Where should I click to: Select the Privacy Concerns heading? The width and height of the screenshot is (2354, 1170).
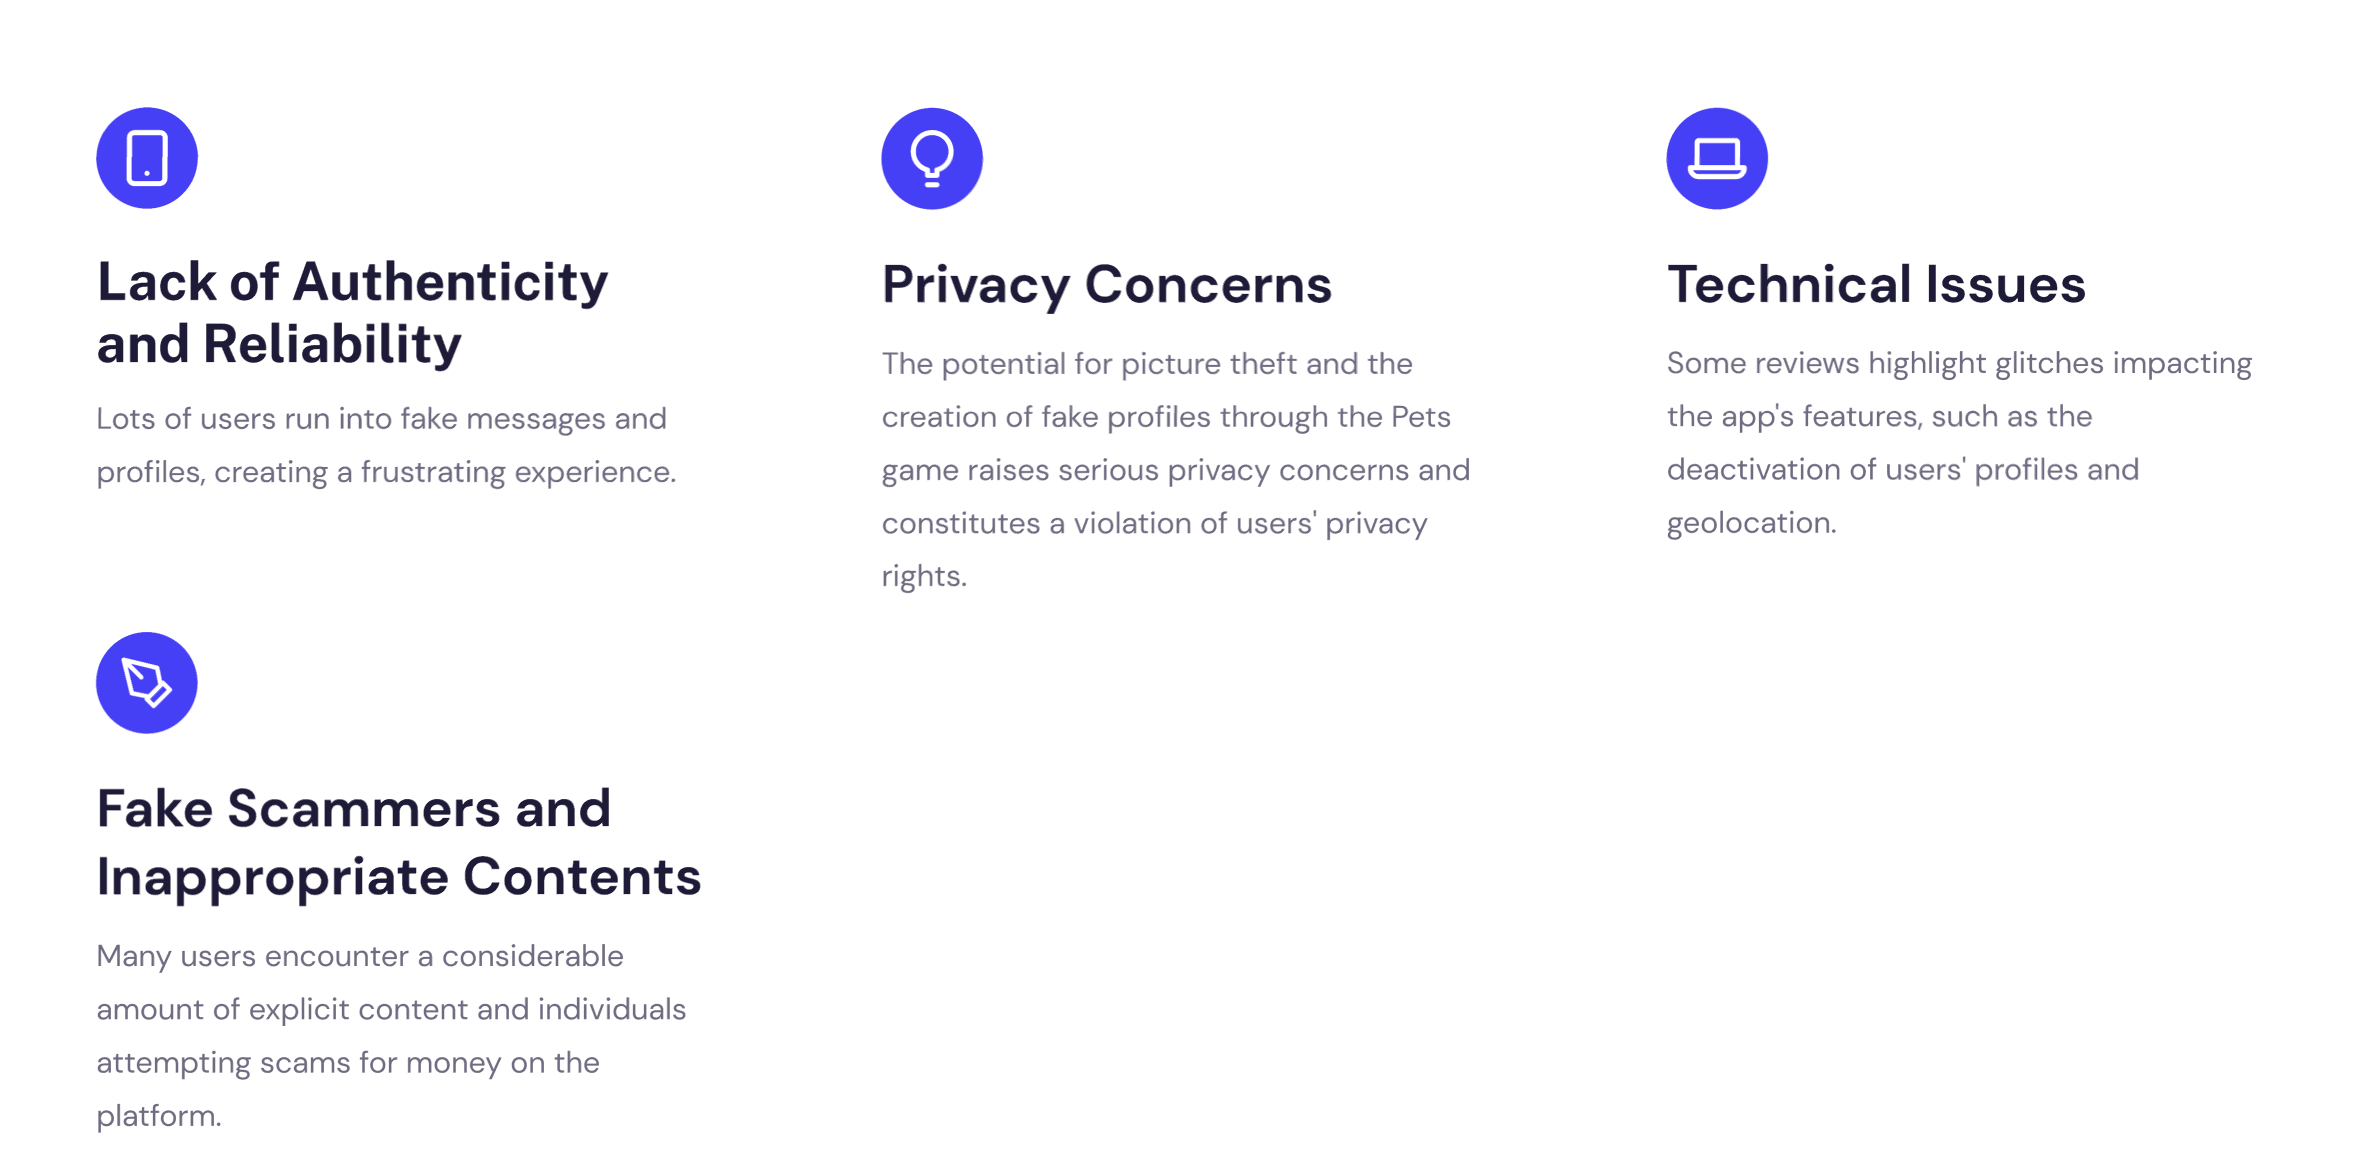1107,285
